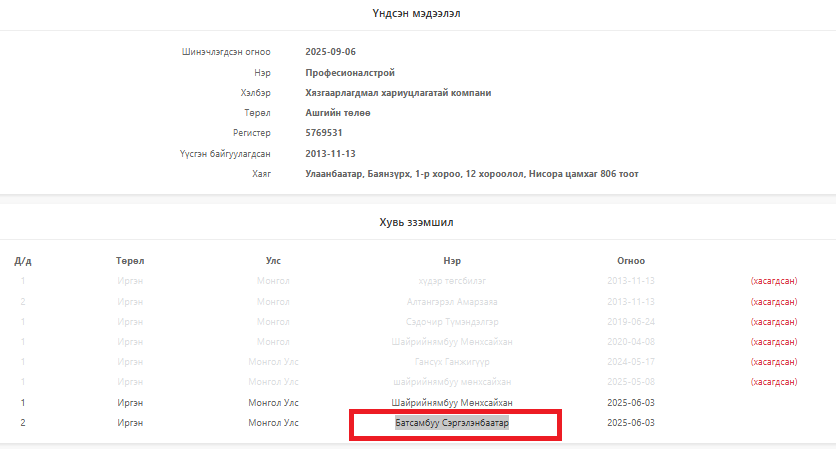Select 'Хязгаарлагдмал хариуцлагатай компани' value
Viewport: 836px width, 449px height.
(398, 93)
